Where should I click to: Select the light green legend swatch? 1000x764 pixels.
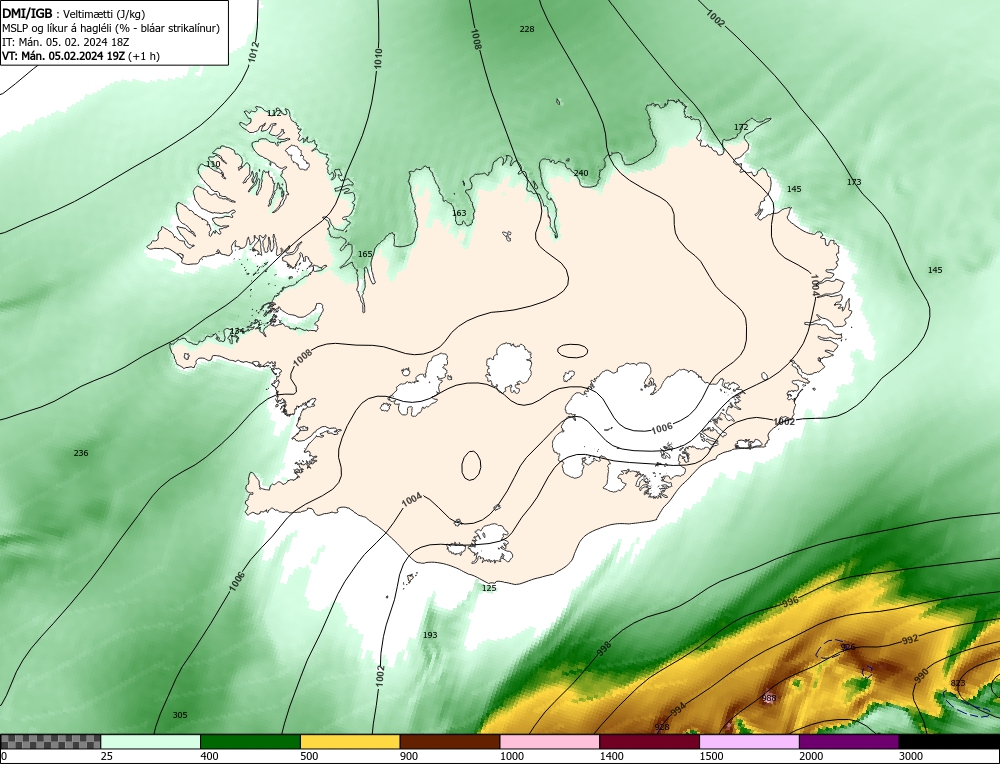click(151, 742)
